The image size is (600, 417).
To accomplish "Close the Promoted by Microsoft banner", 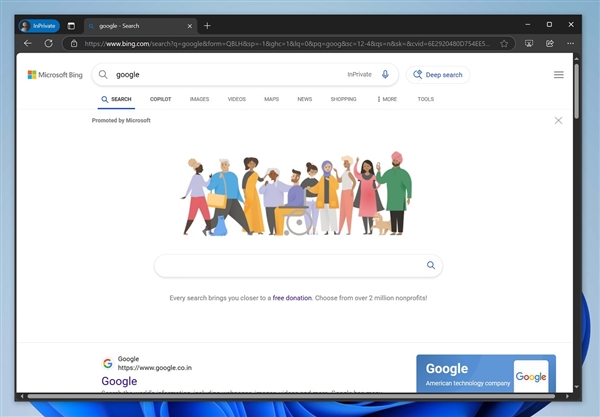I will [x=558, y=120].
